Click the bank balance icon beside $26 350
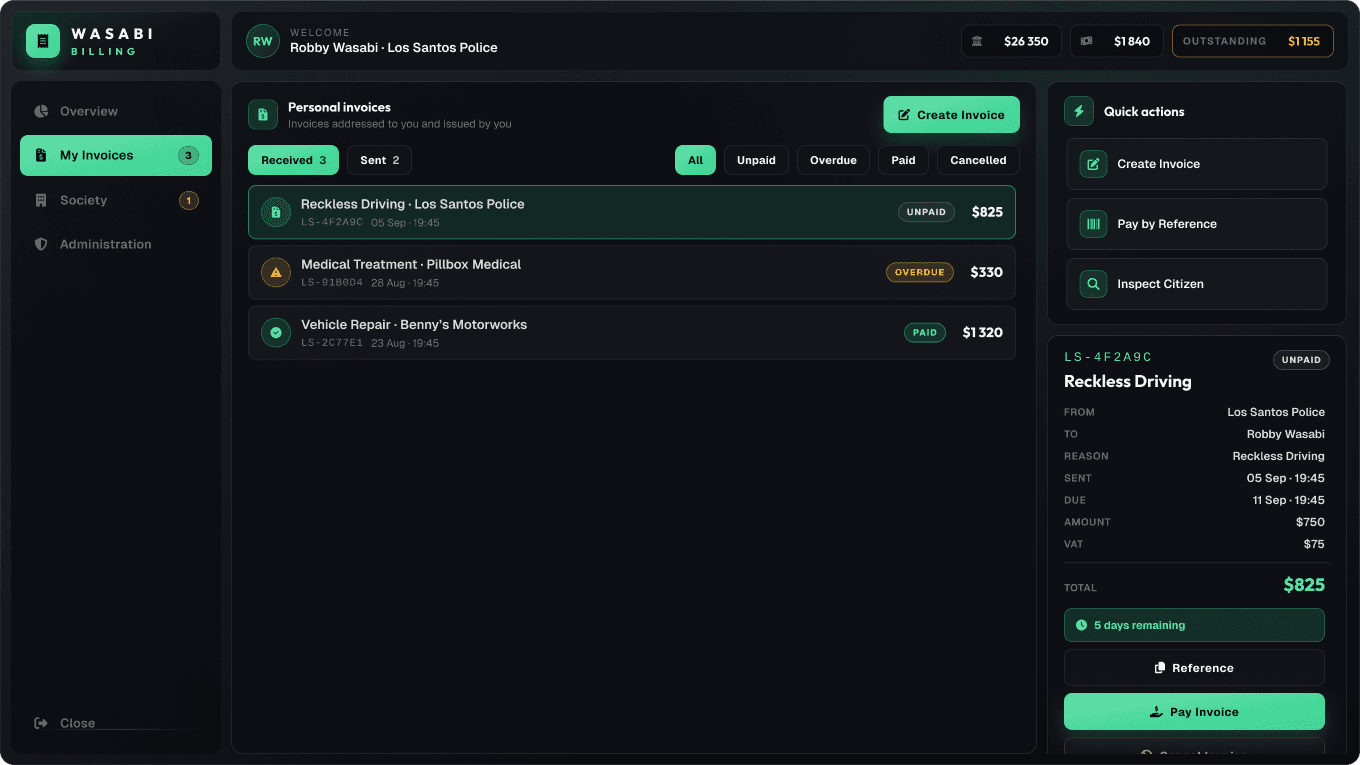This screenshot has width=1360, height=765. point(977,41)
